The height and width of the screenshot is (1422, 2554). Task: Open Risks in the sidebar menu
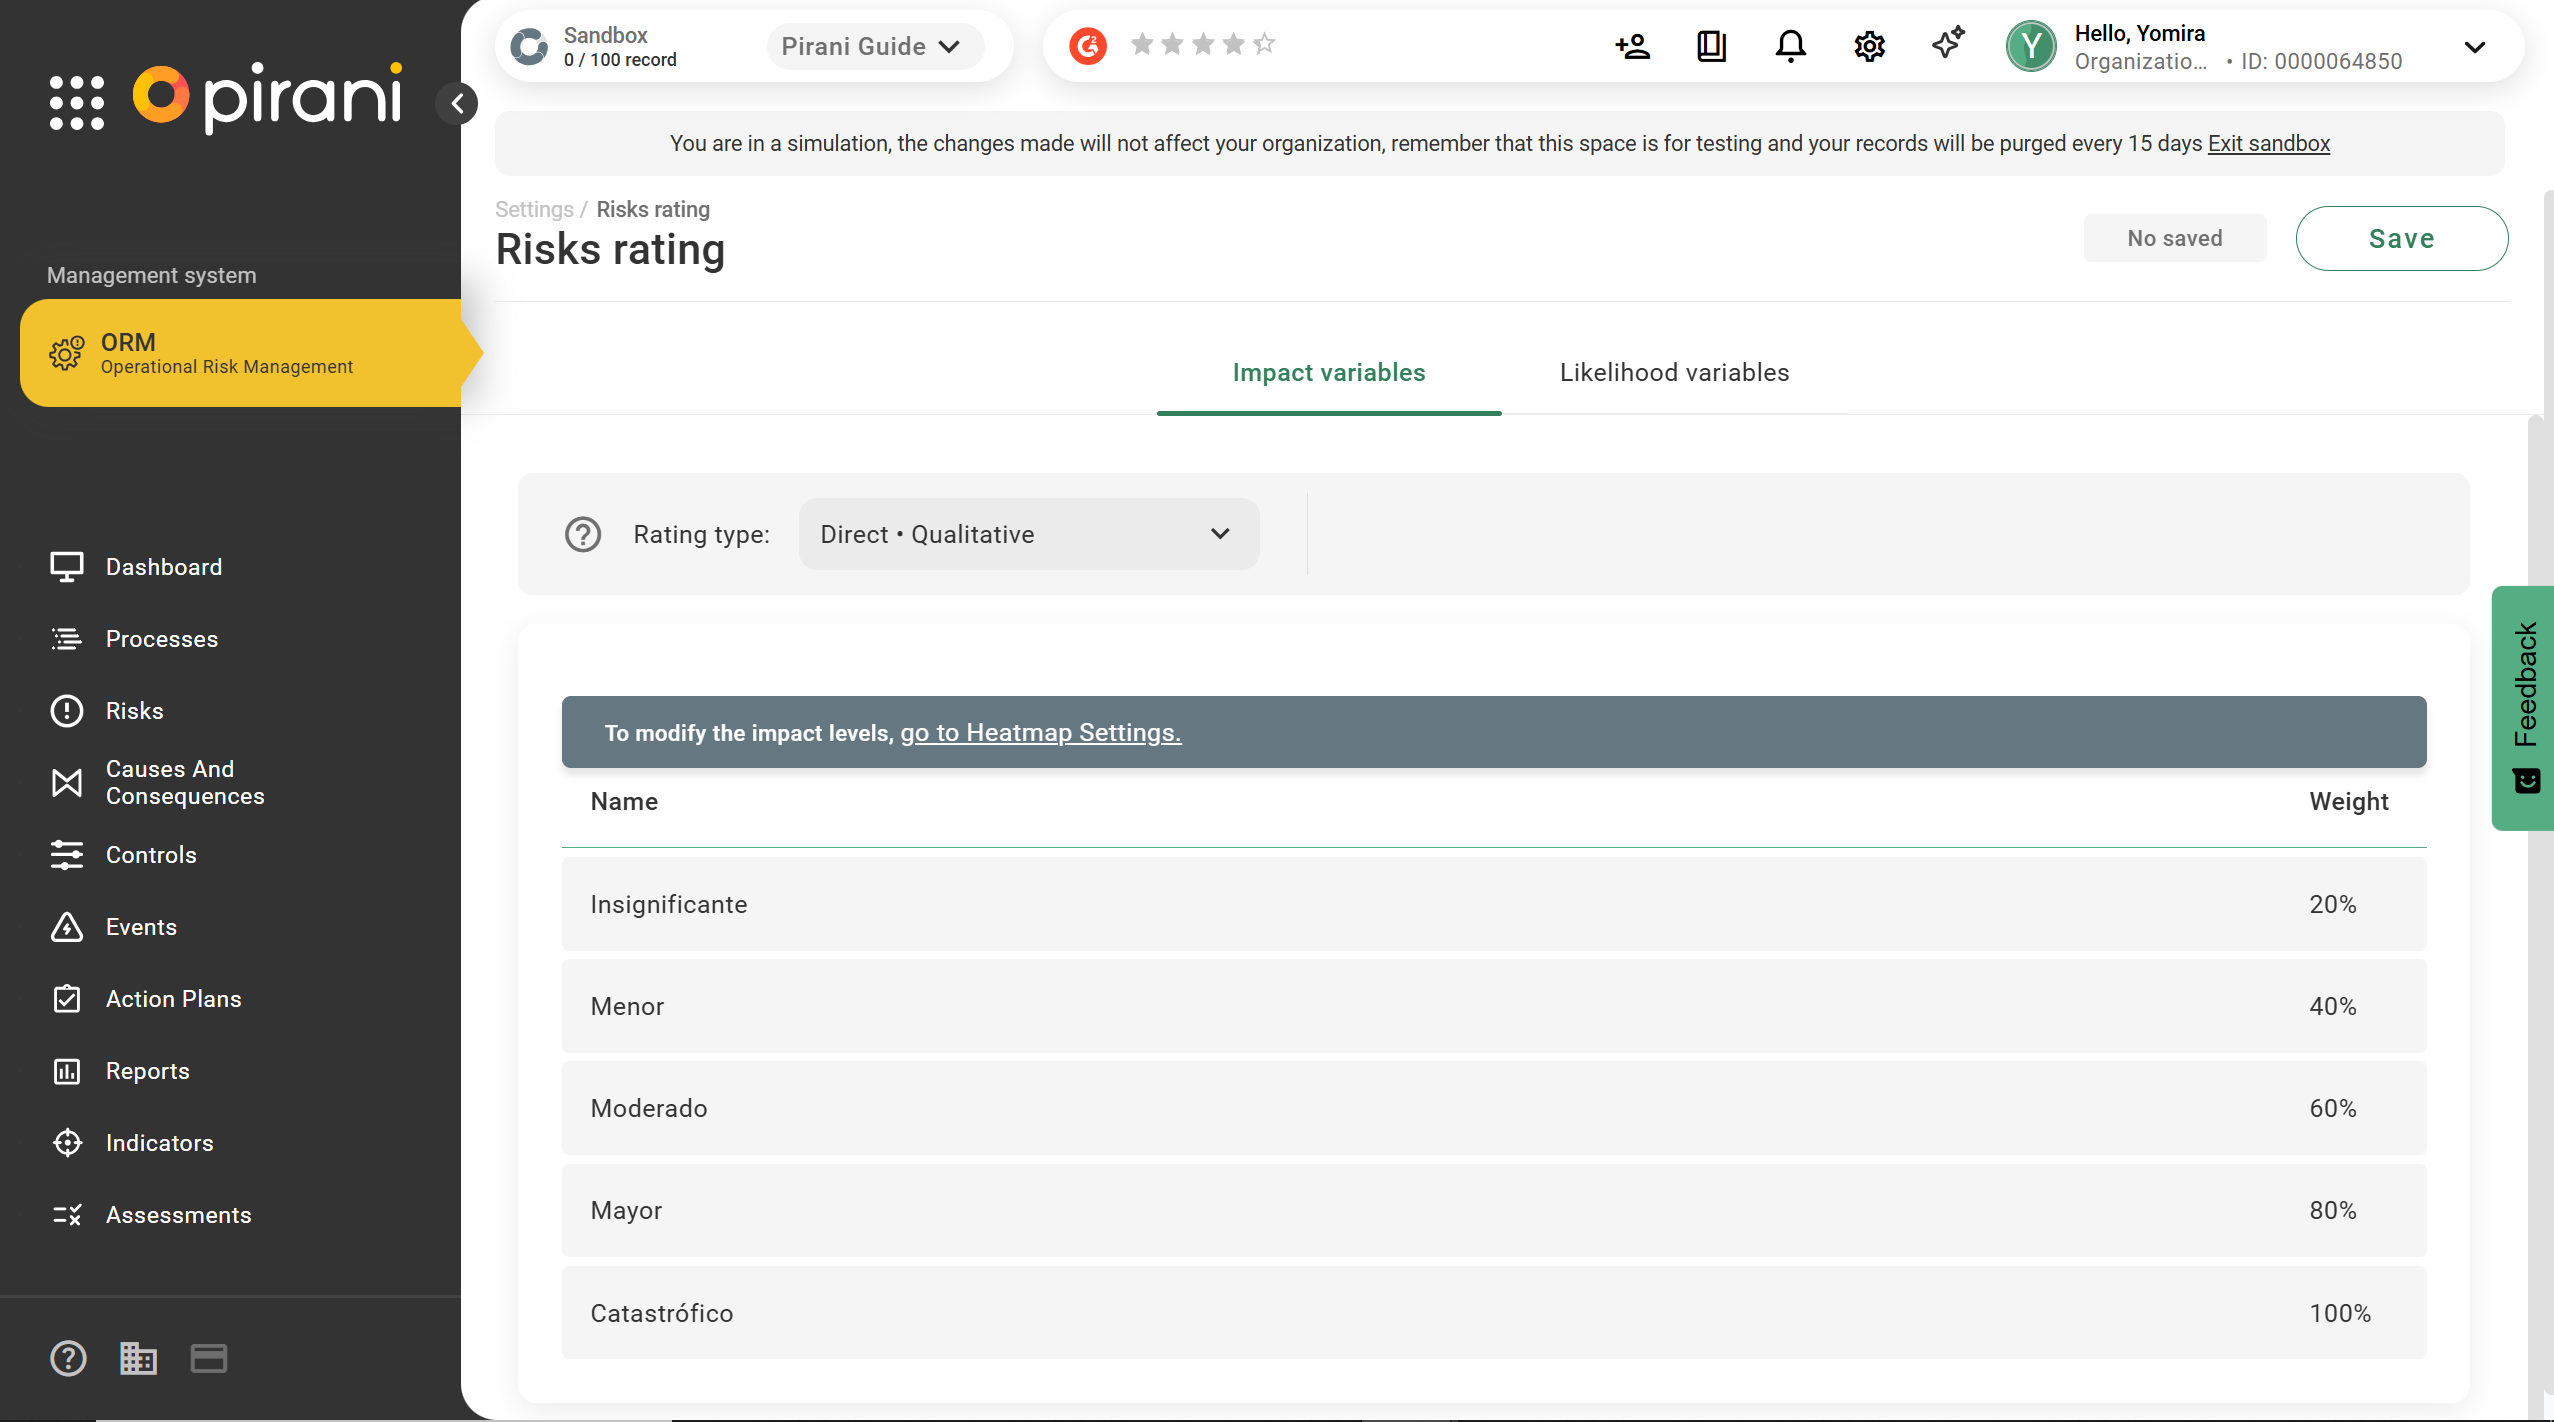coord(134,711)
